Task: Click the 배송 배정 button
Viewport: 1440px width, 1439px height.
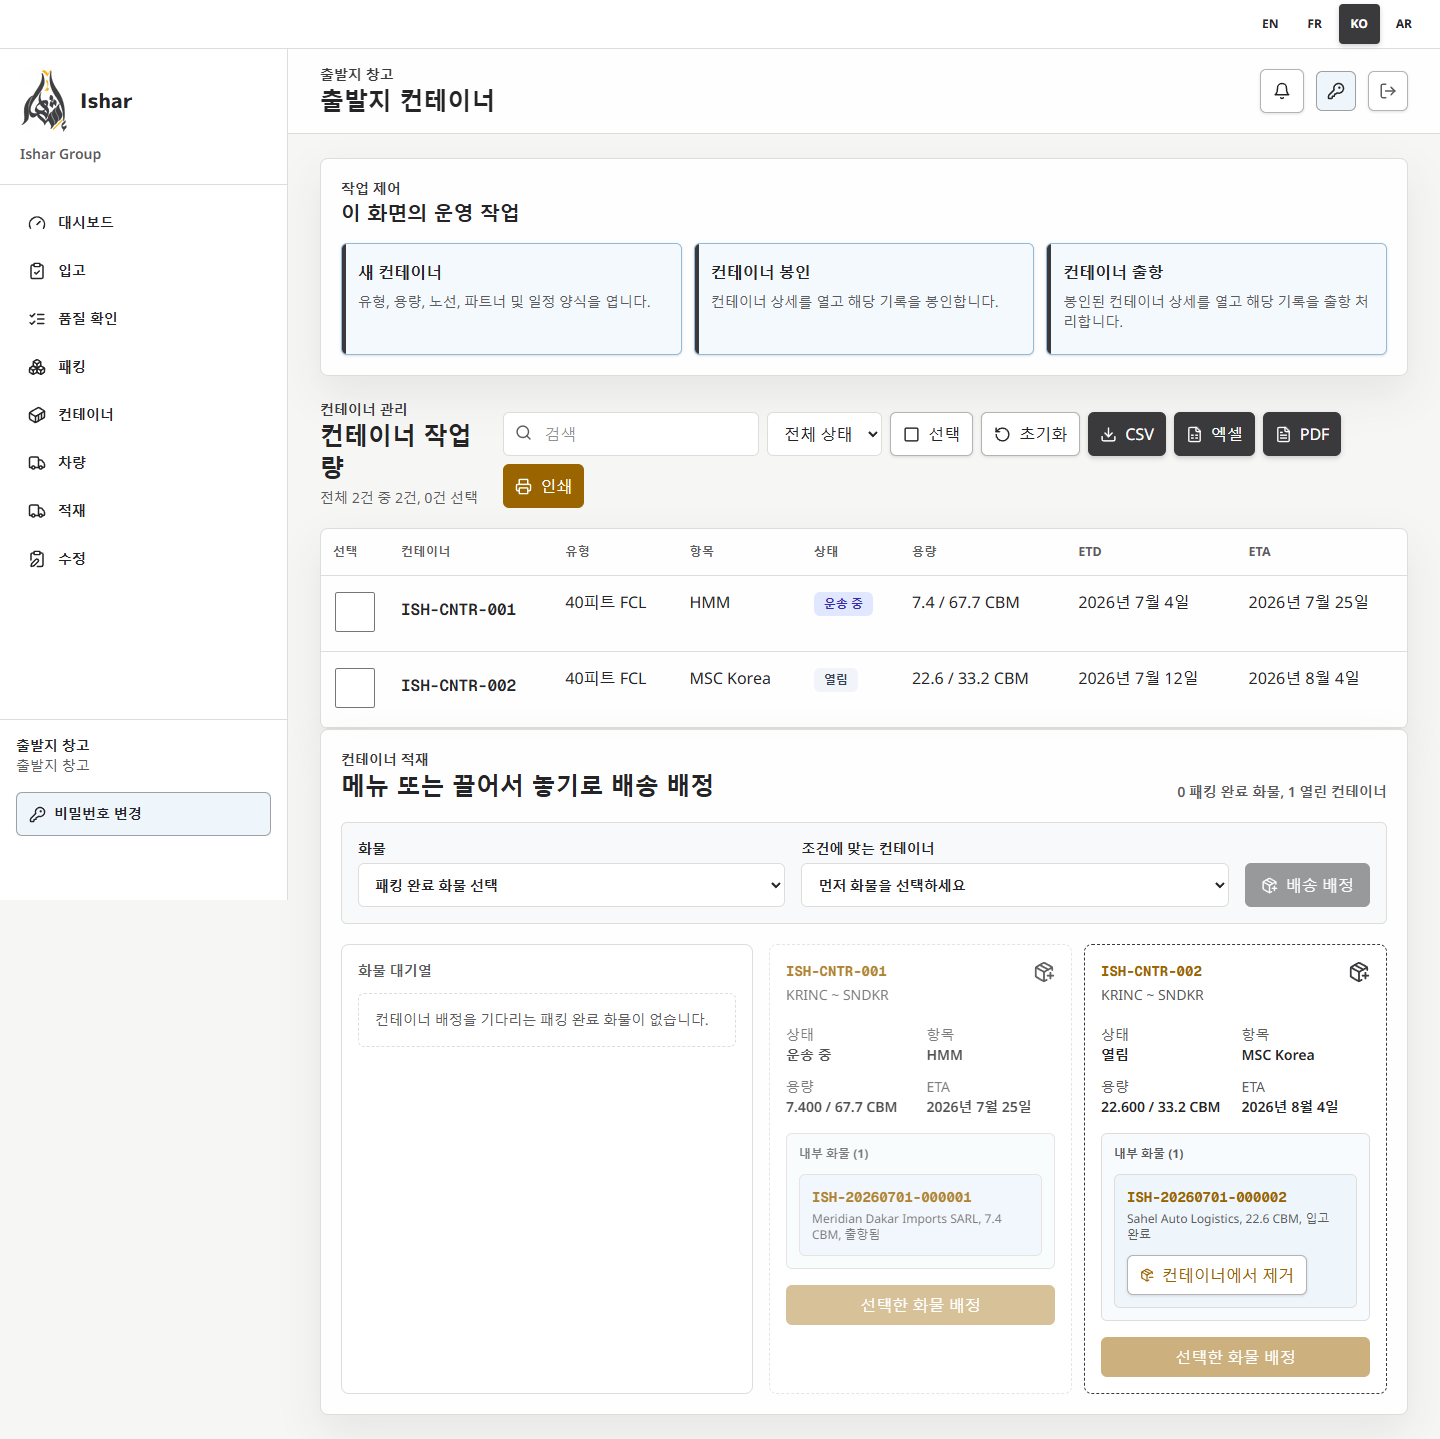Action: 1307,885
